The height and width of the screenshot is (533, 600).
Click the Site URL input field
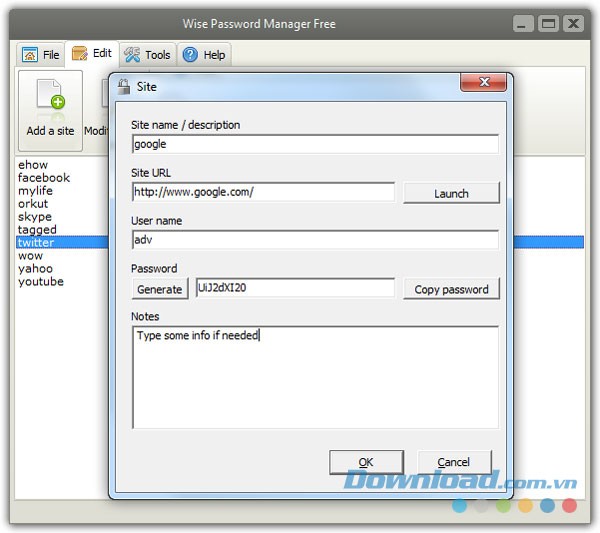(263, 192)
